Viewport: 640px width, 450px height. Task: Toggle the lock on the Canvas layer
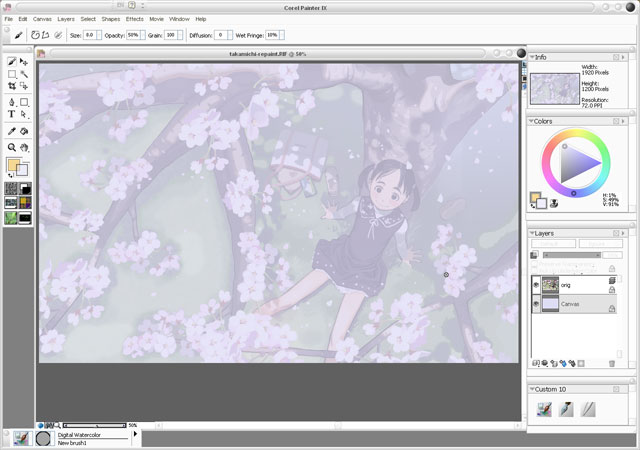click(612, 309)
